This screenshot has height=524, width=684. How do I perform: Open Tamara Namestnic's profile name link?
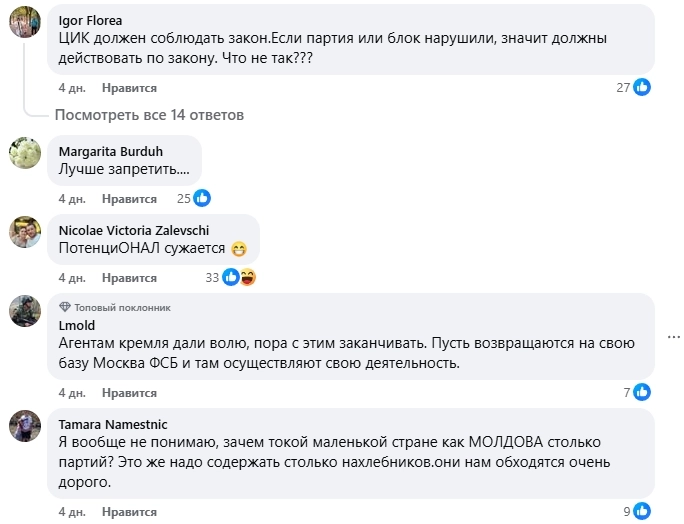[111, 422]
